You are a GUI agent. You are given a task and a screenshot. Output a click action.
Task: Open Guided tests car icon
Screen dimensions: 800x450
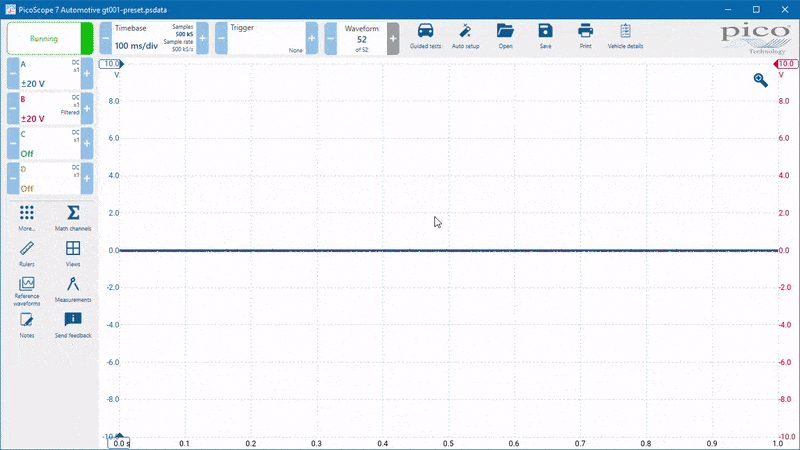click(426, 36)
